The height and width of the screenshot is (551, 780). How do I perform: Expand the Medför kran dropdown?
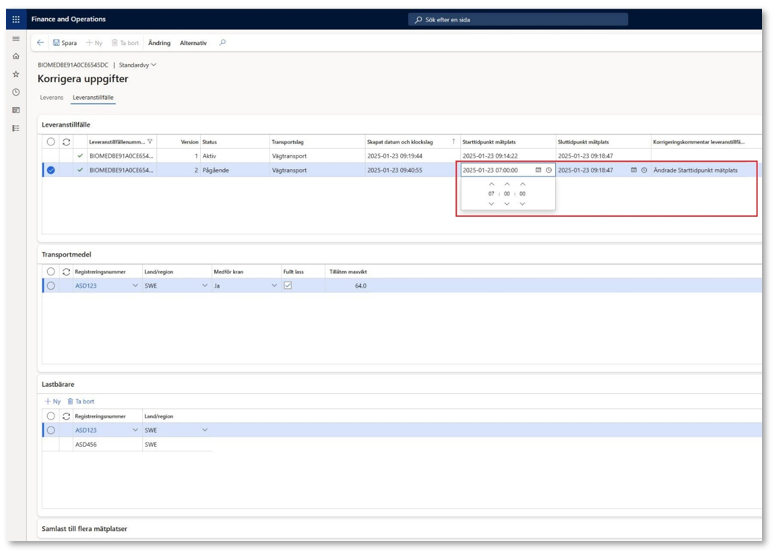[275, 286]
